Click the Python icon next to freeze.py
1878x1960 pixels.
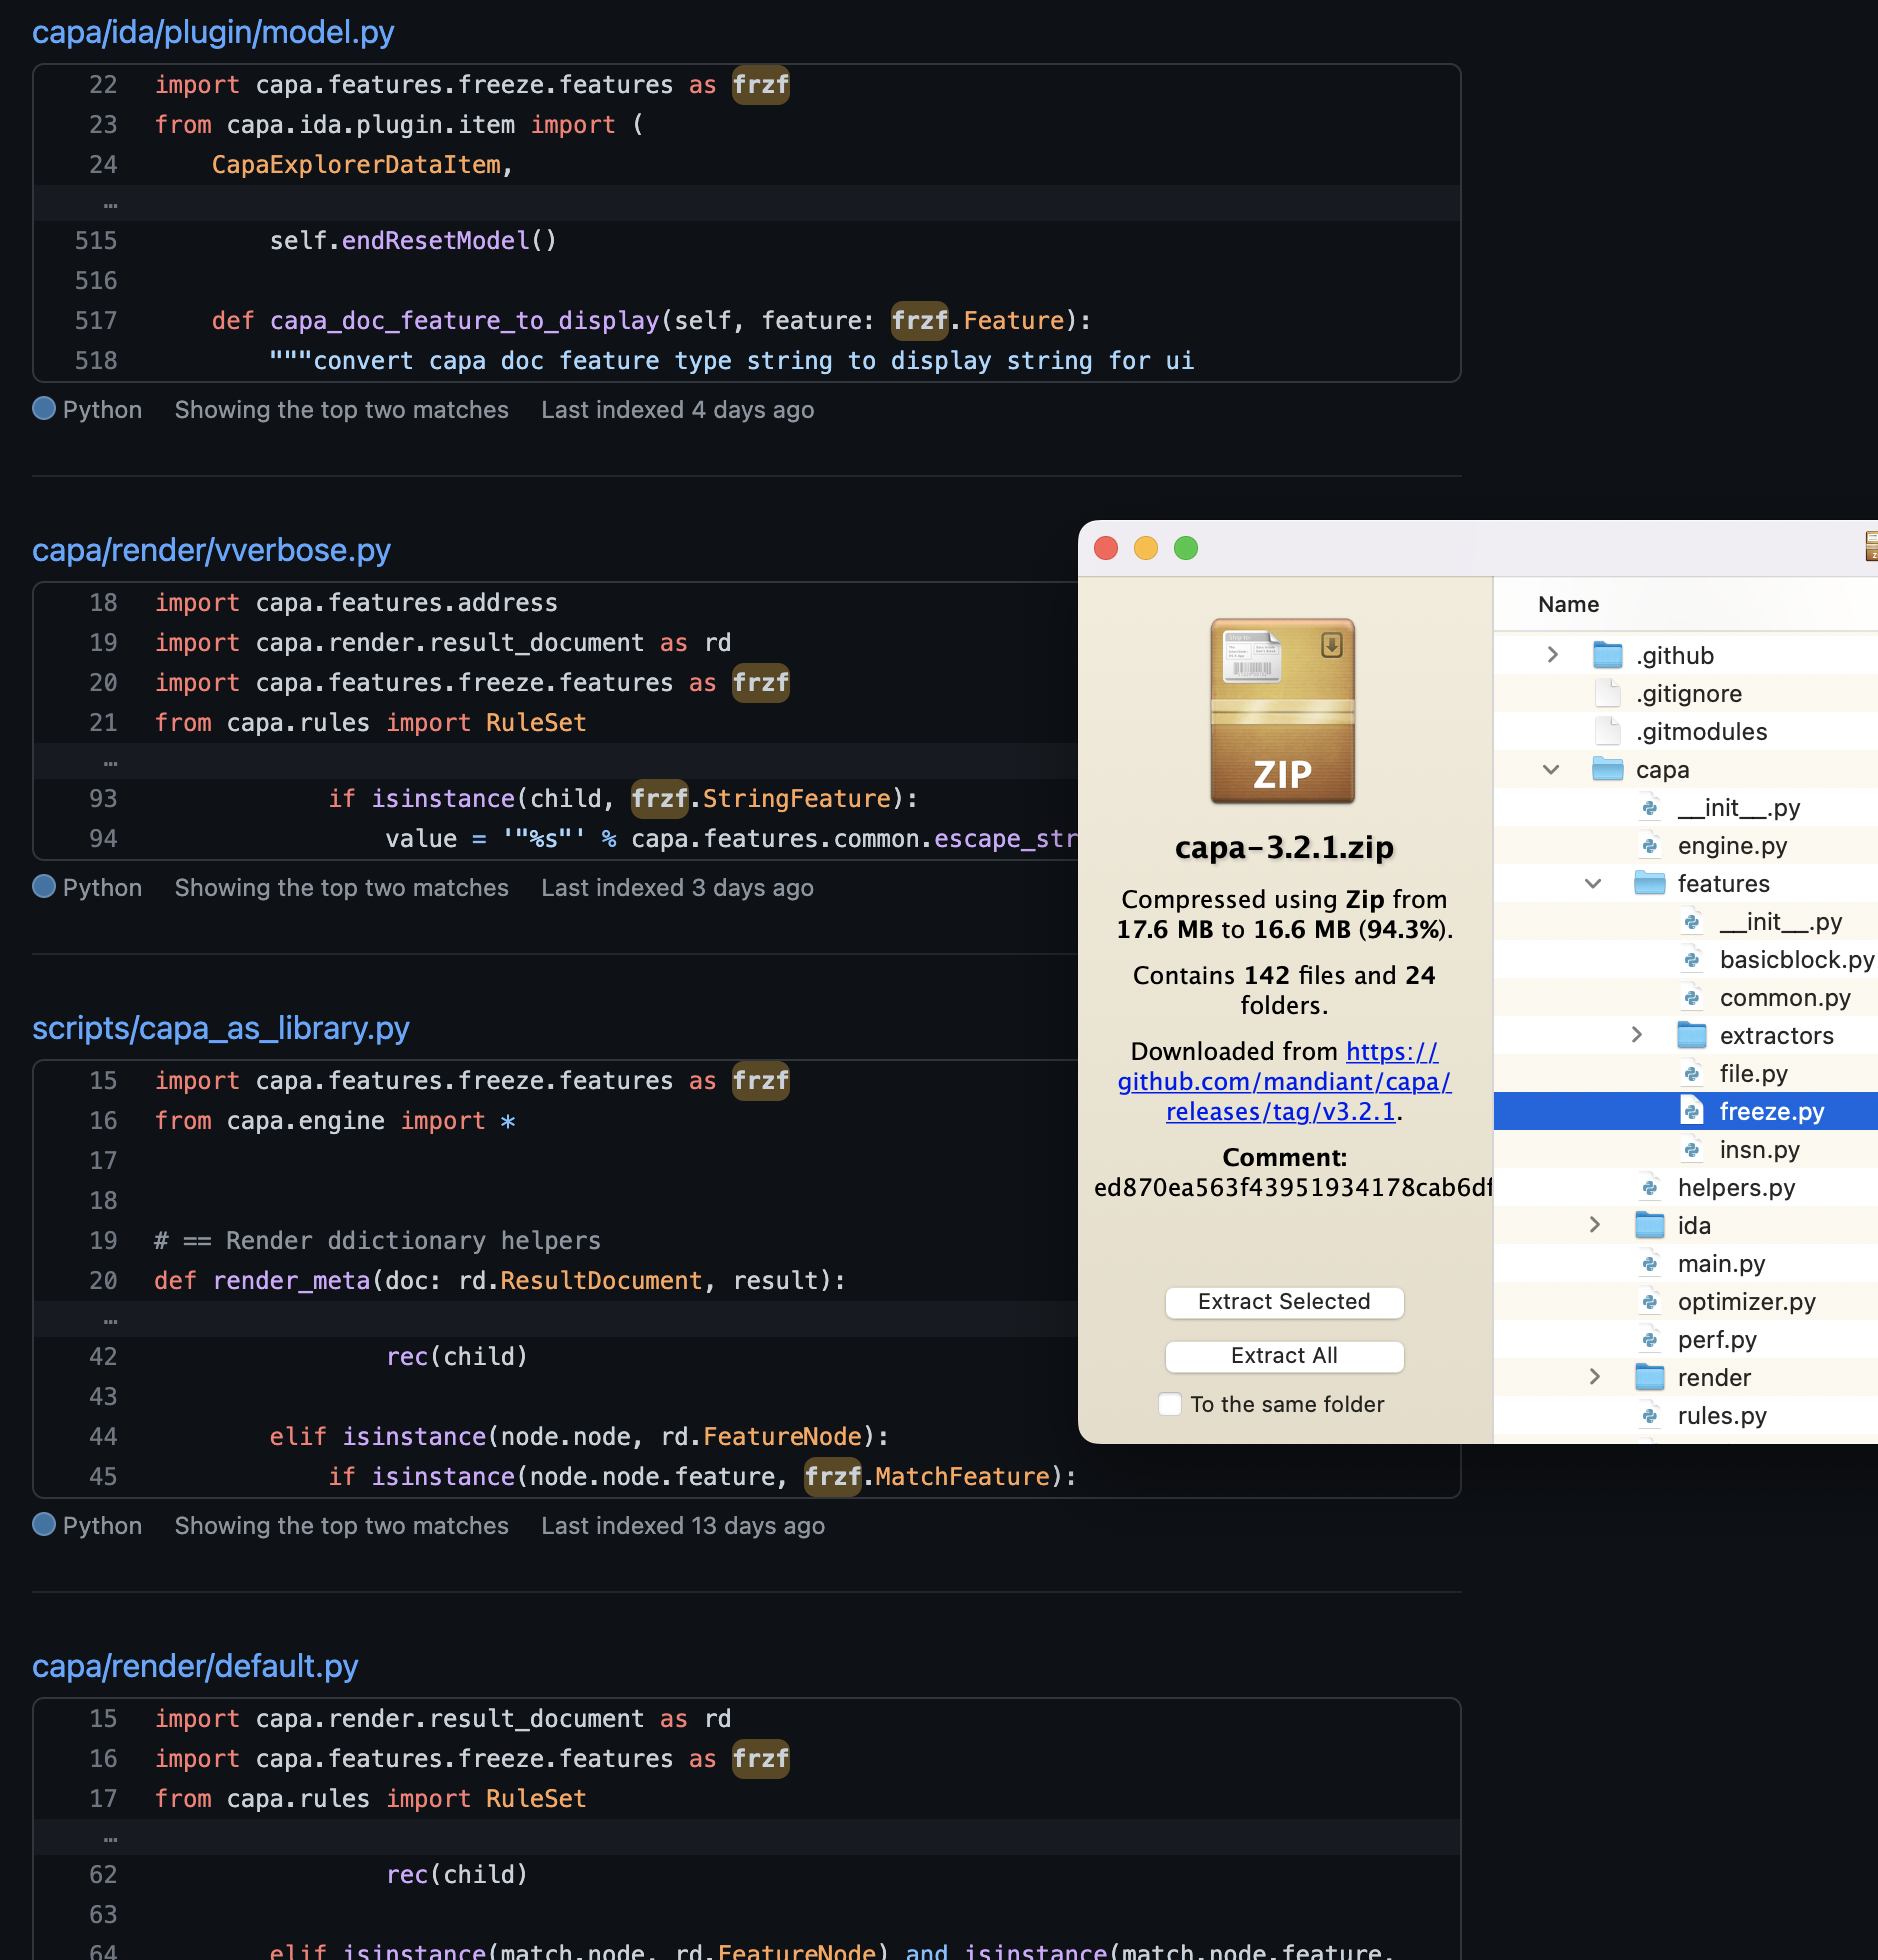(1692, 1110)
